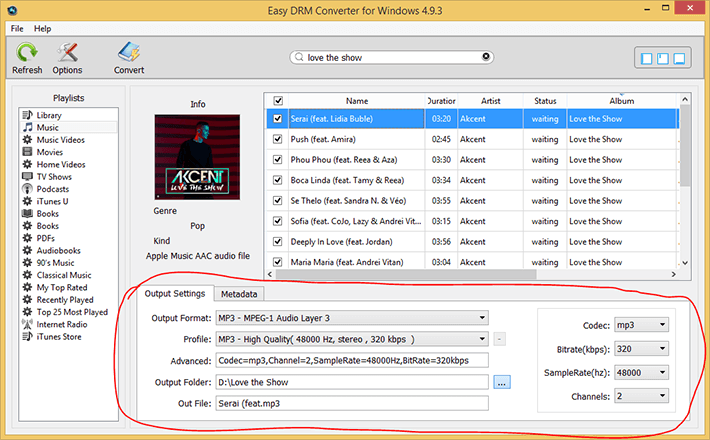Open the File menu
710x440 pixels.
coord(17,29)
